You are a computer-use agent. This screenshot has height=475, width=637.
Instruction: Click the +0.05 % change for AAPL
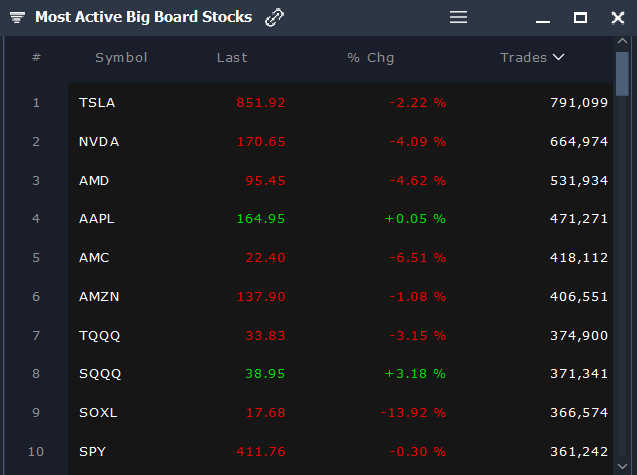pyautogui.click(x=415, y=219)
